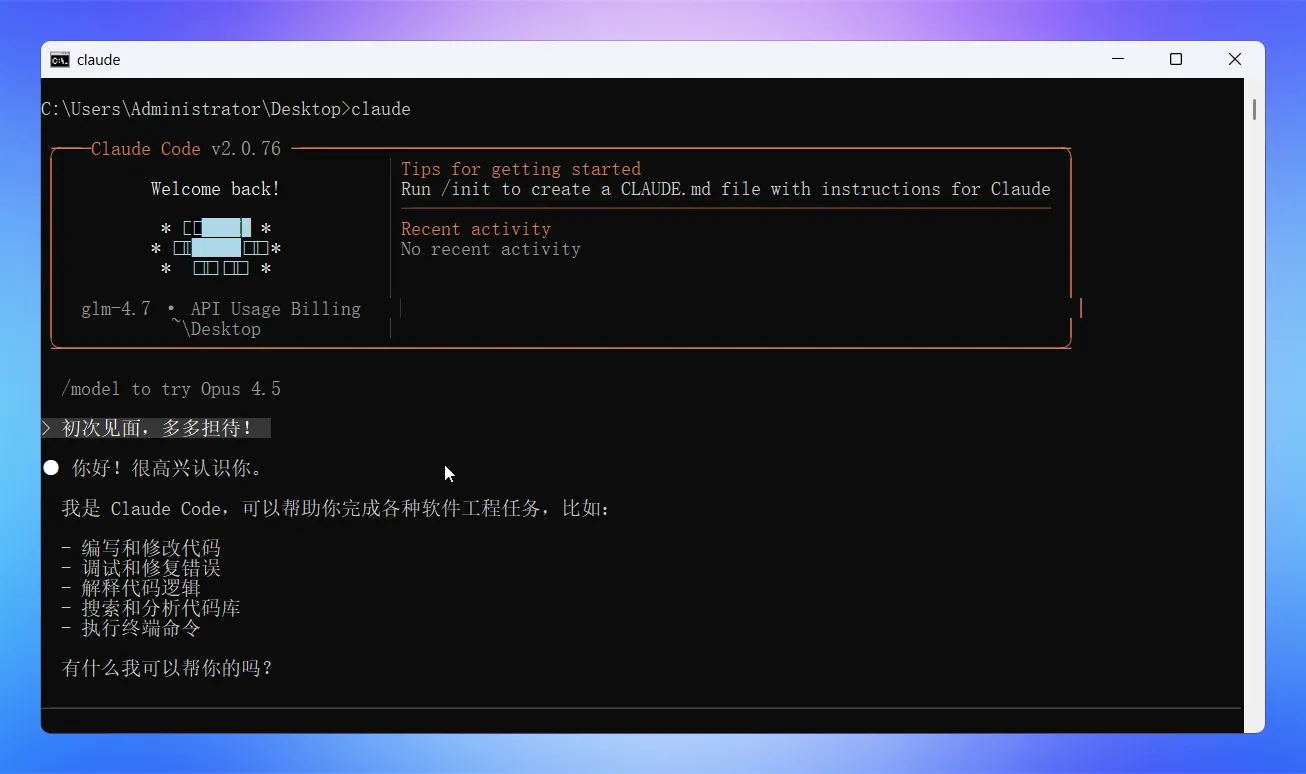Click the '执行终端命令' list item
Screen dimensions: 1306x774
[x=141, y=628]
